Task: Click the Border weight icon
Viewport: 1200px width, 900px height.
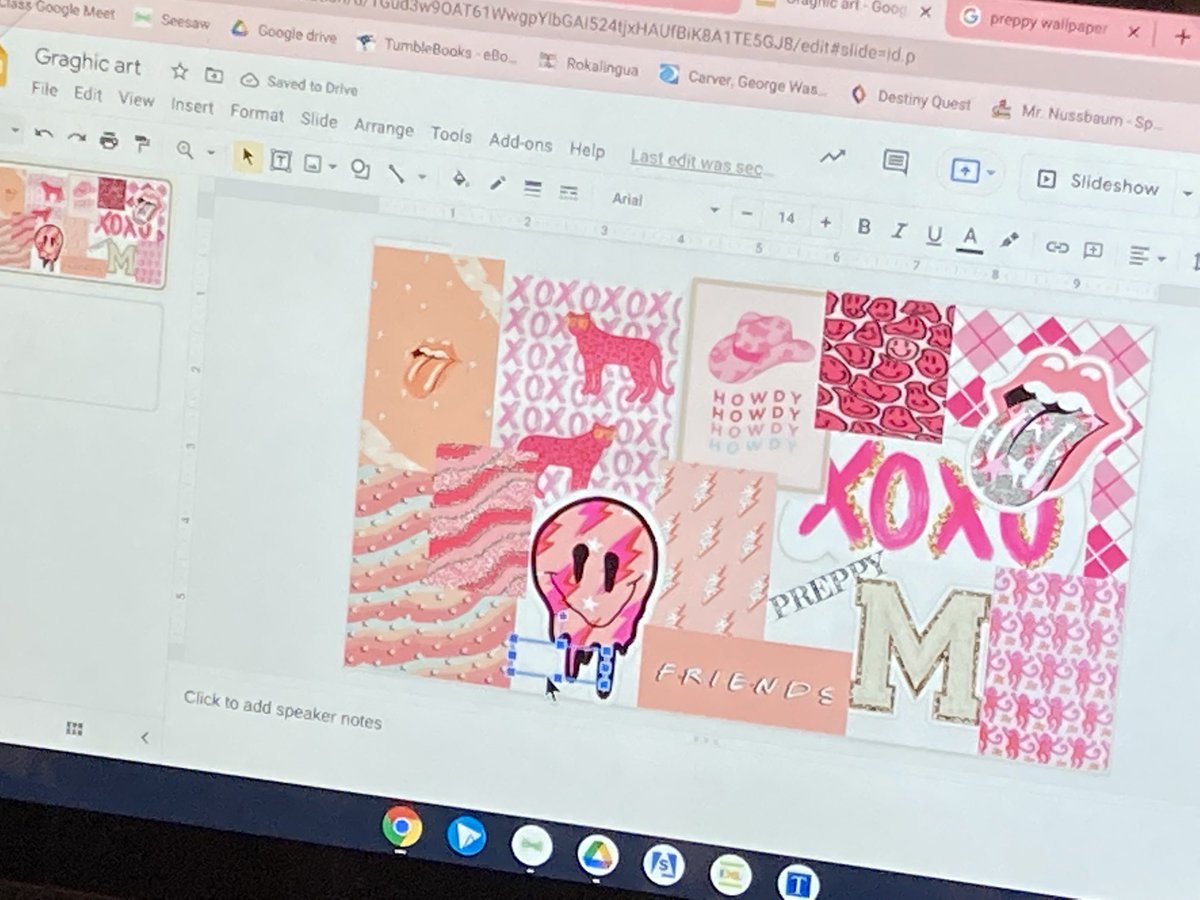Action: (533, 187)
